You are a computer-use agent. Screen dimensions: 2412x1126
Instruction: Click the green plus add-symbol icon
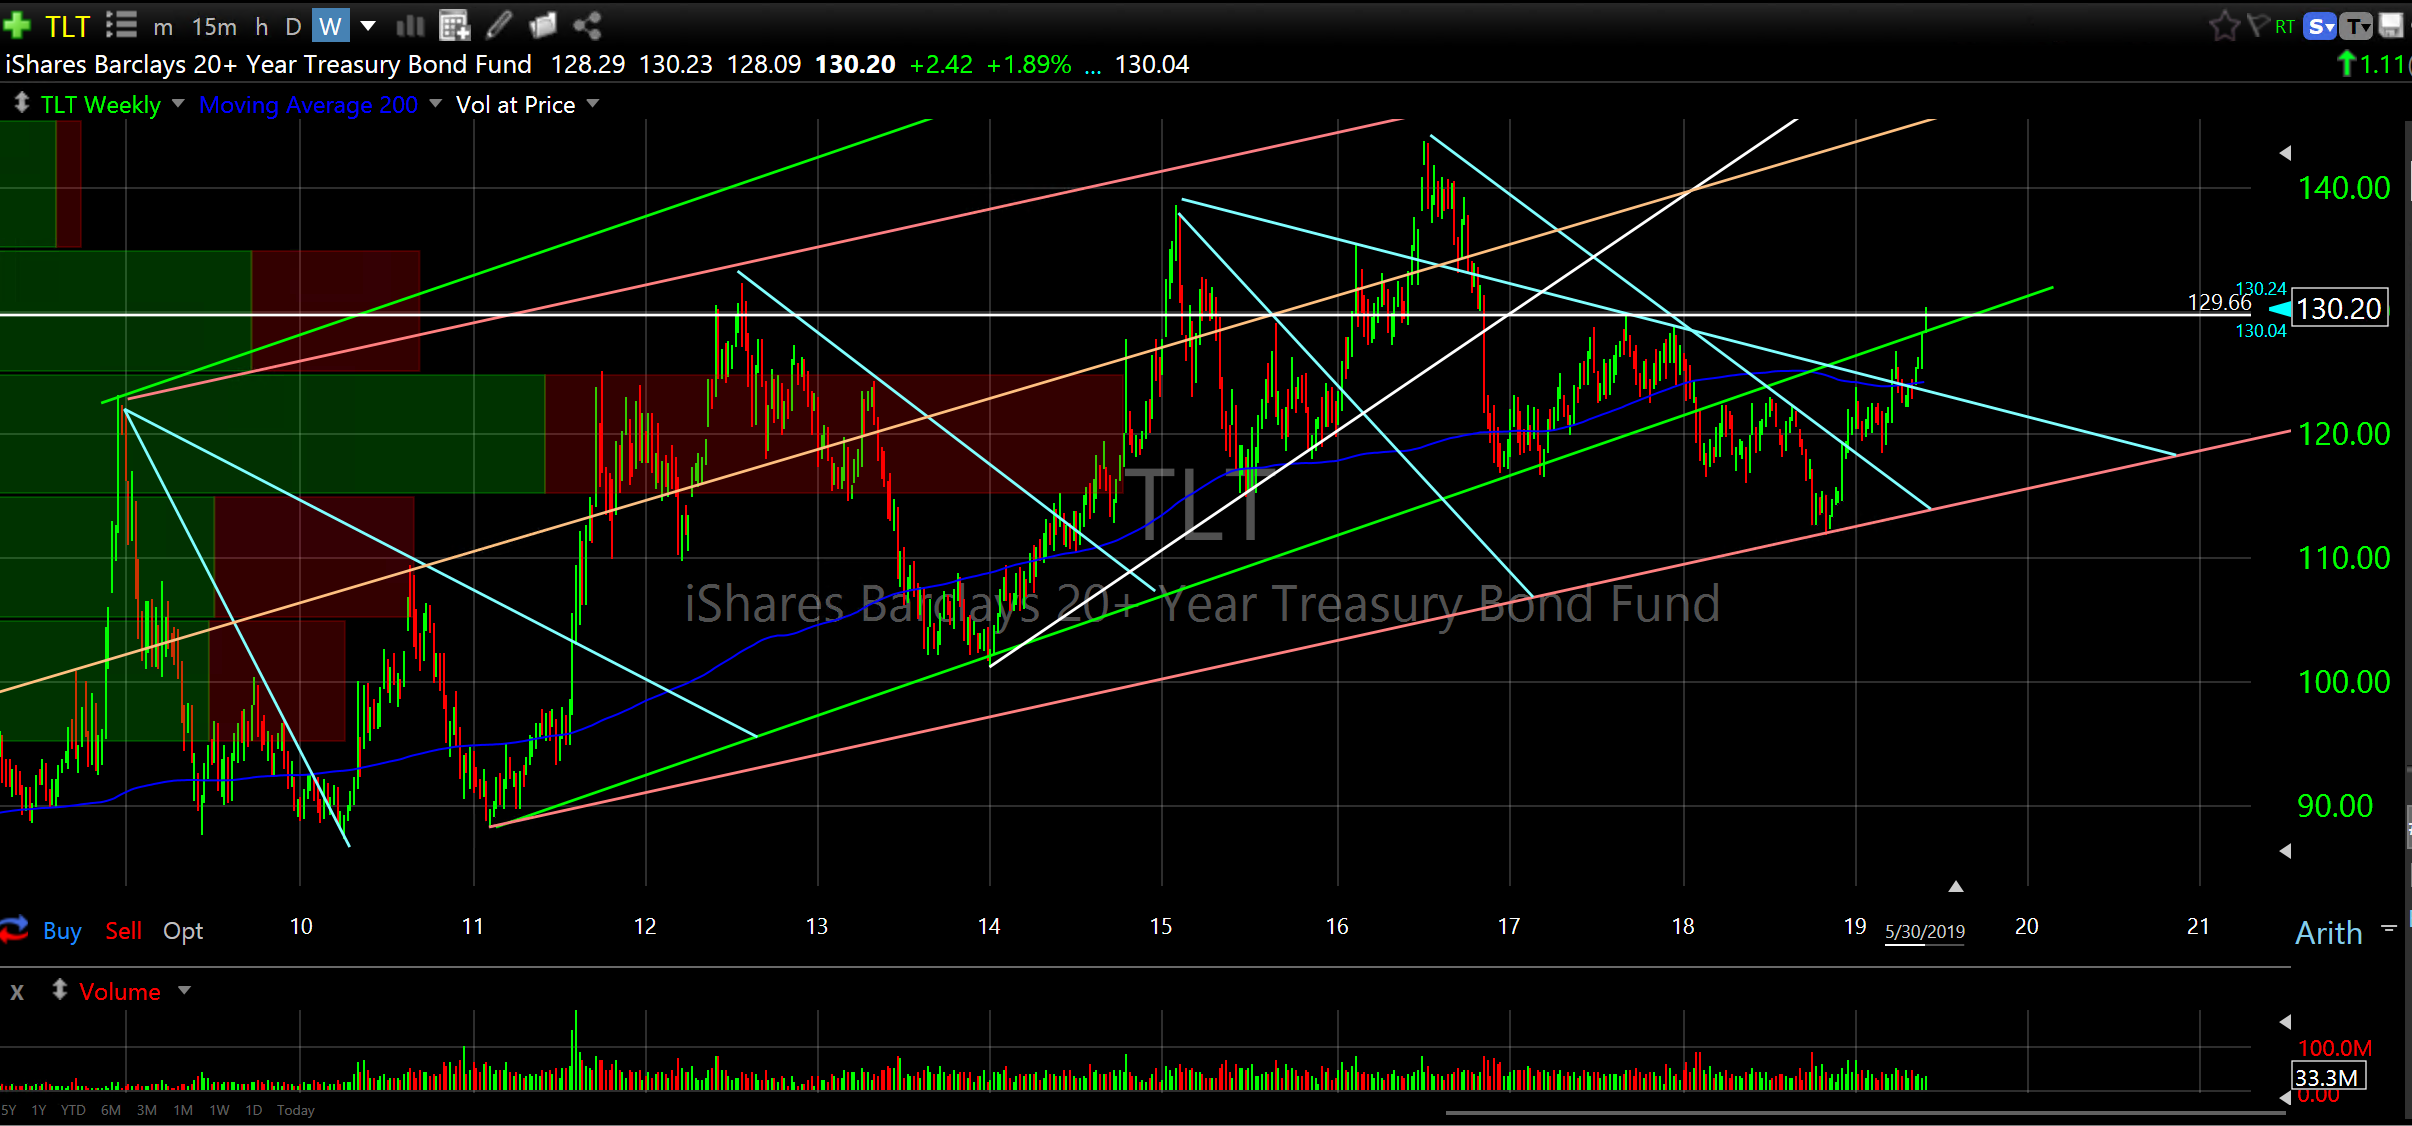pyautogui.click(x=17, y=24)
